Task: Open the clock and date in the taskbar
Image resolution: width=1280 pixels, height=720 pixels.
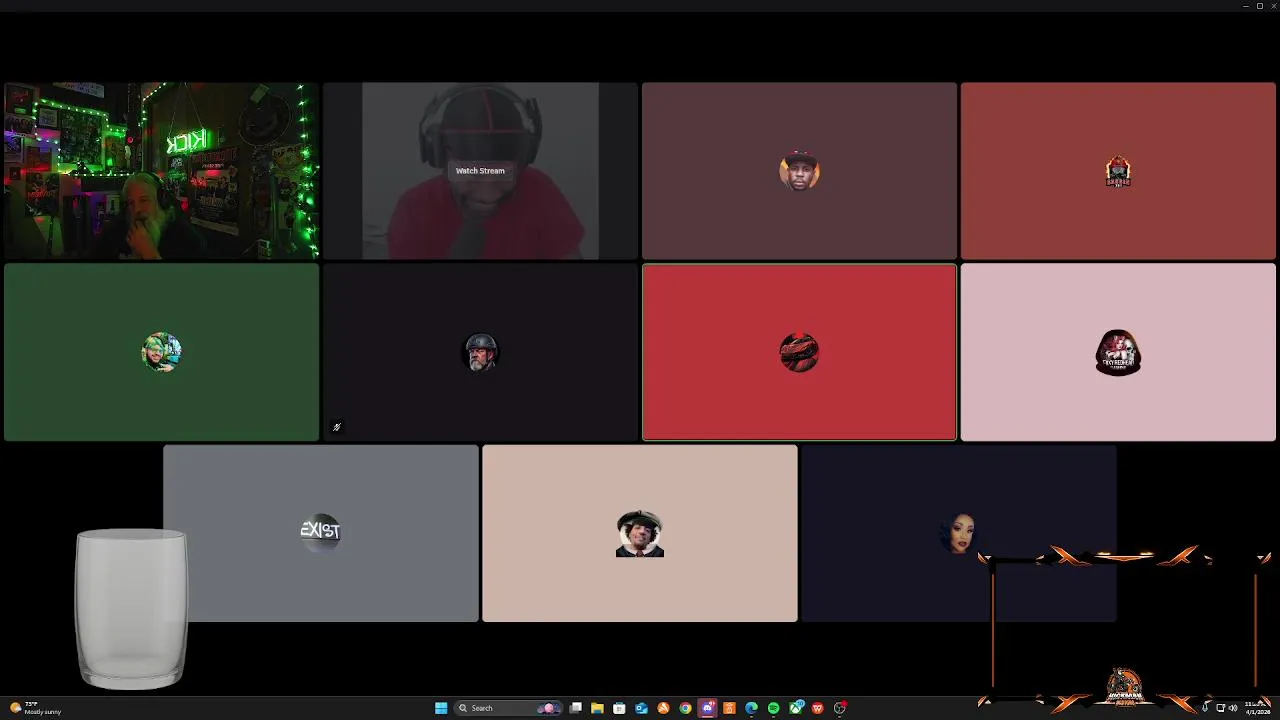Action: click(x=1258, y=708)
